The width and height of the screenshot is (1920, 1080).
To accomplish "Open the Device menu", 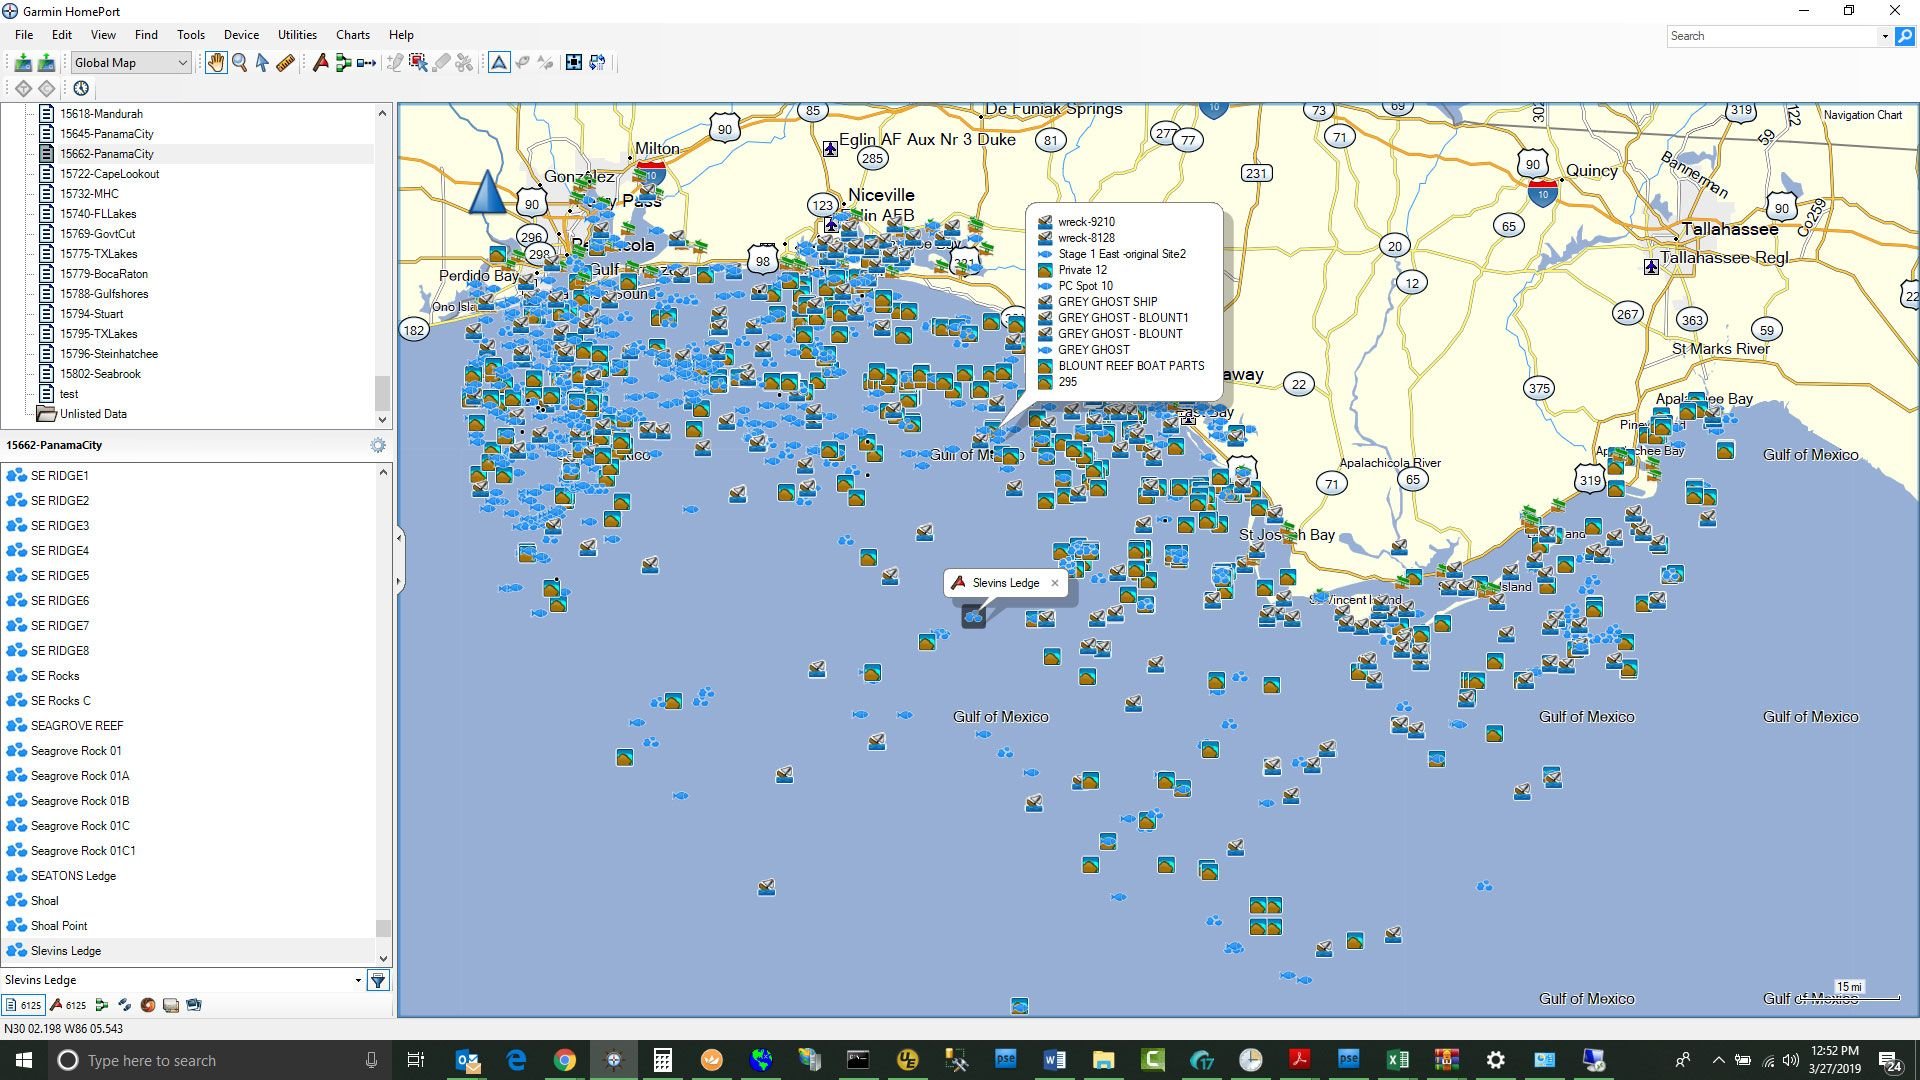I will point(241,35).
